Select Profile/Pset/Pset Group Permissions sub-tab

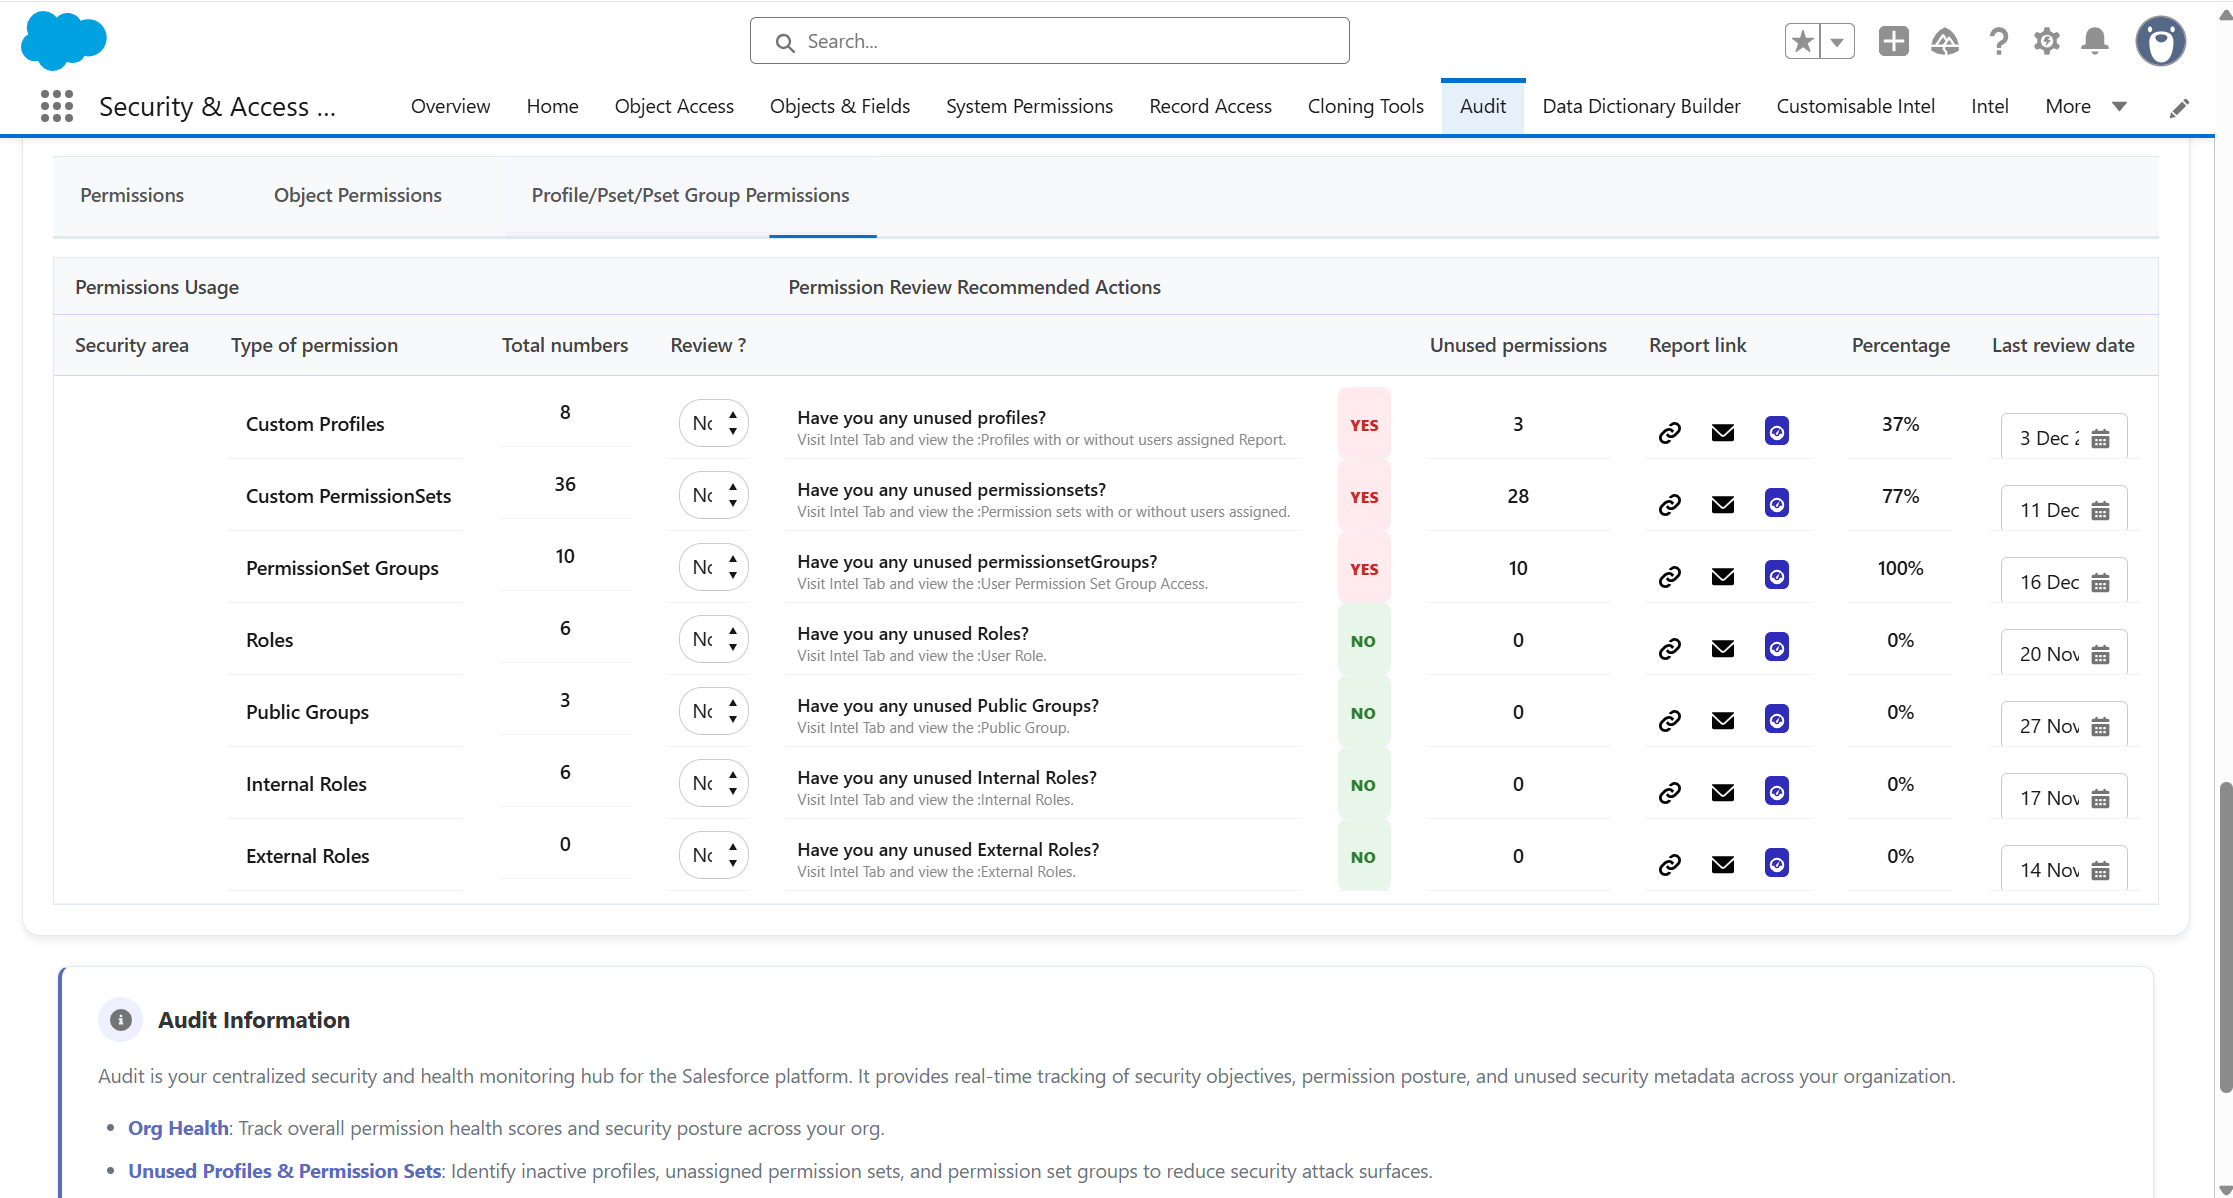[690, 195]
